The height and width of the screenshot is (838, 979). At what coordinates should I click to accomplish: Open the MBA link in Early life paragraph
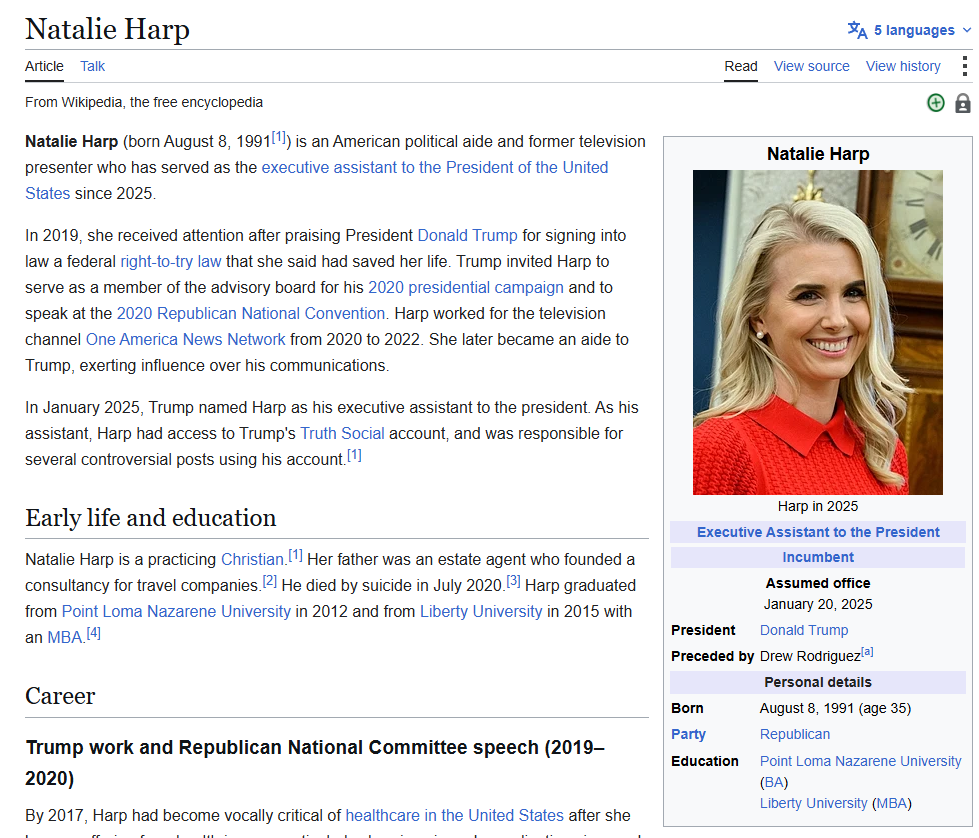point(65,638)
